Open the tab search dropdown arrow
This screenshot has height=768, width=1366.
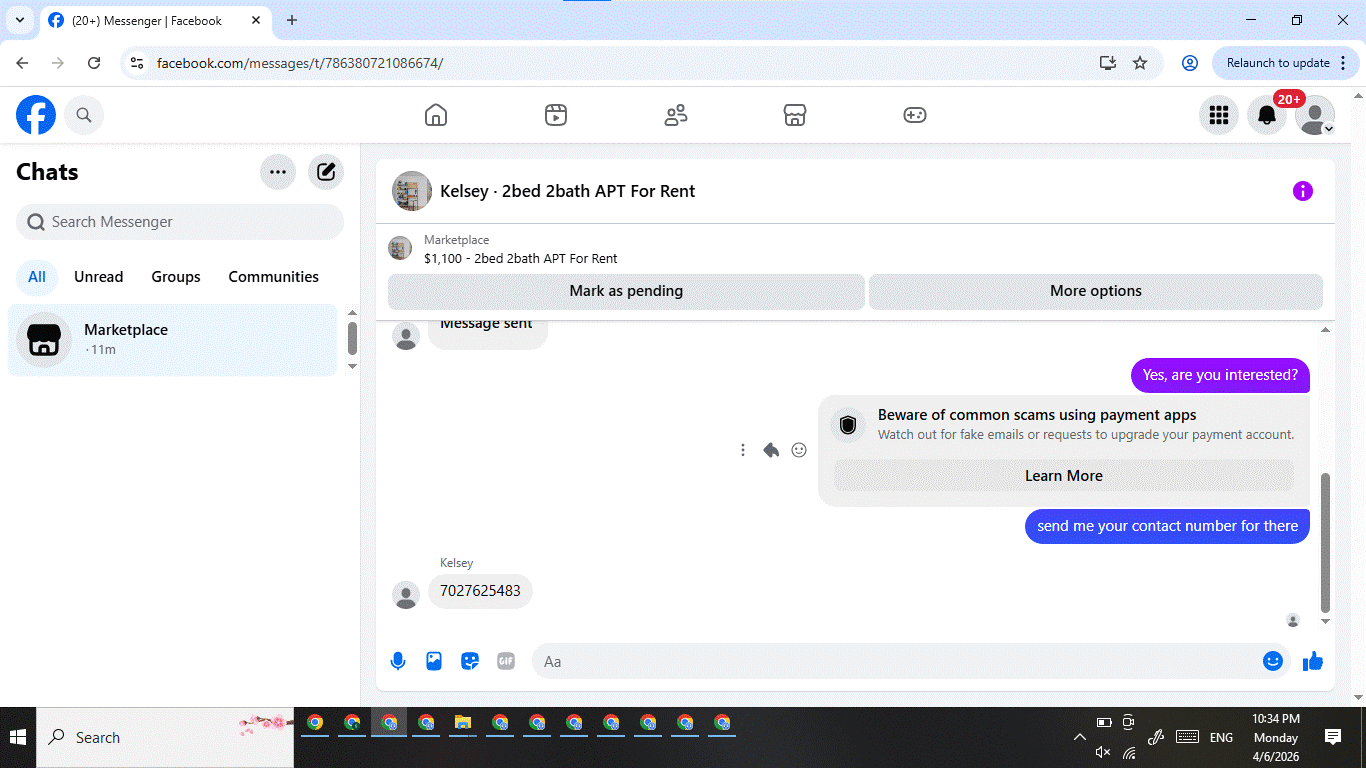(x=20, y=20)
